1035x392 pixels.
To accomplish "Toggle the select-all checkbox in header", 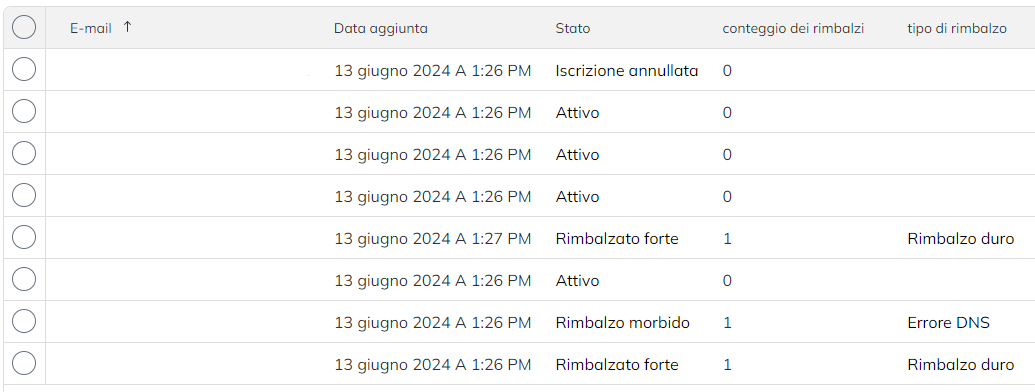I will pos(24,28).
